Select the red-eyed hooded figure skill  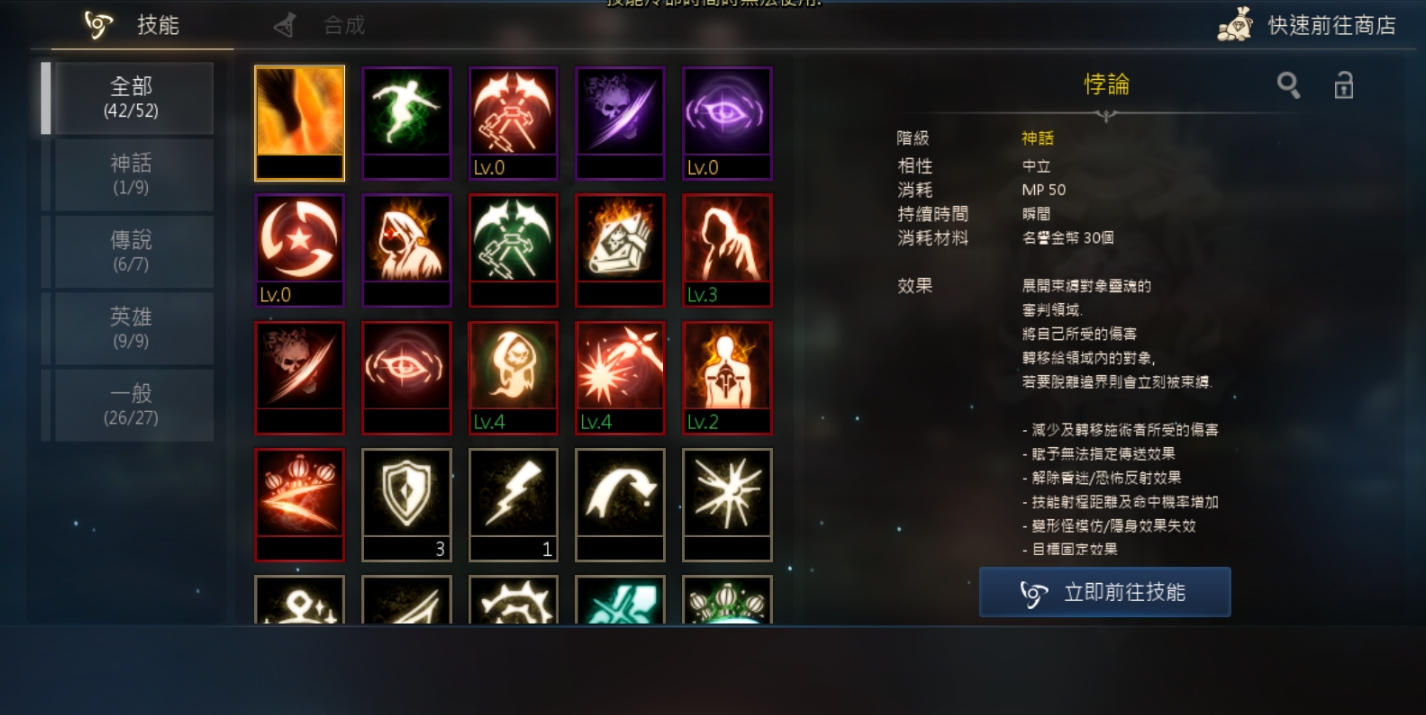pyautogui.click(x=406, y=250)
